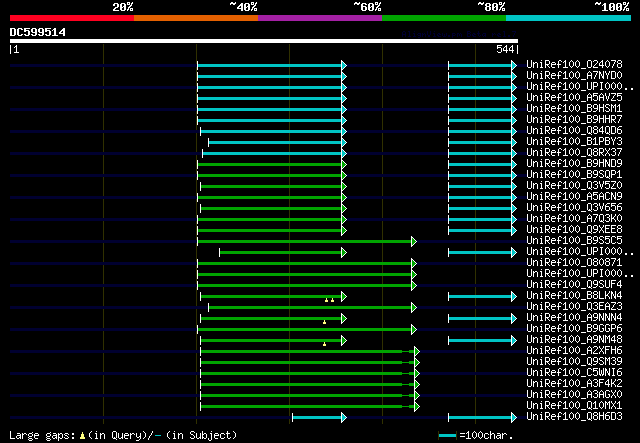Click the cyan alignment bar in B1PBY3 row
Screen dimensions: 640x443
[x=278, y=142]
